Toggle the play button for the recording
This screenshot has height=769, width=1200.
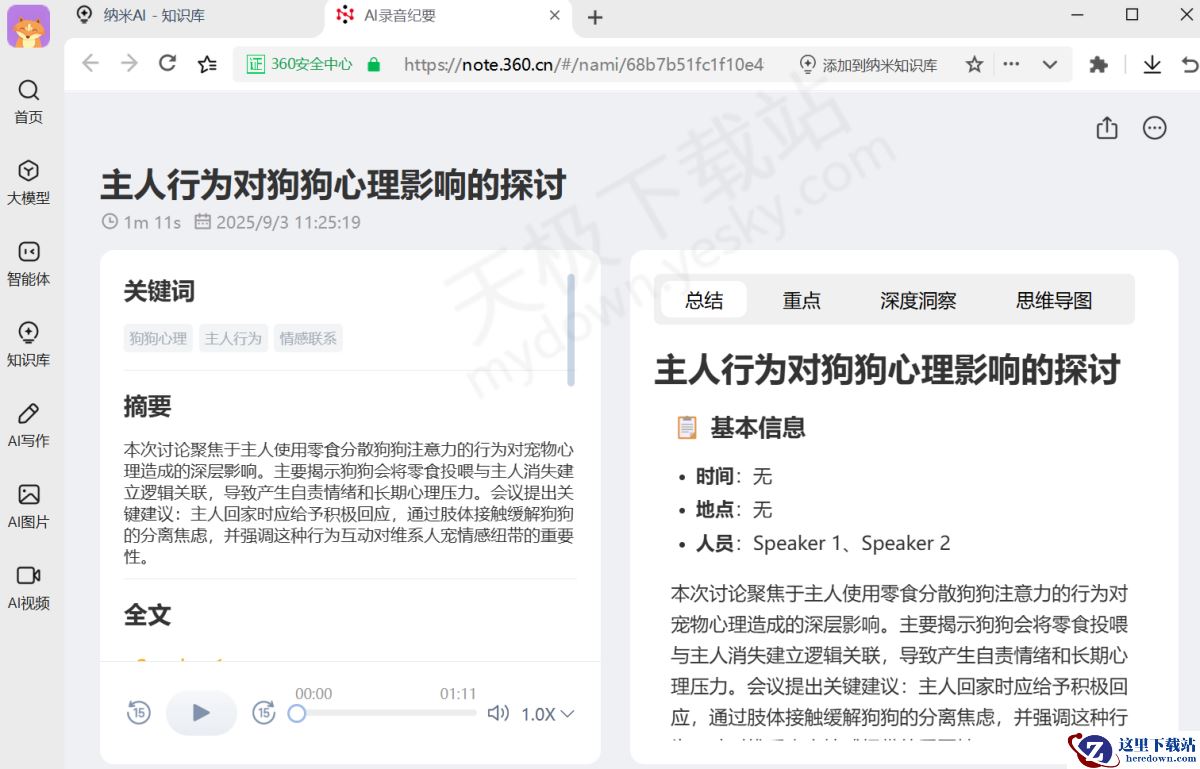(200, 712)
